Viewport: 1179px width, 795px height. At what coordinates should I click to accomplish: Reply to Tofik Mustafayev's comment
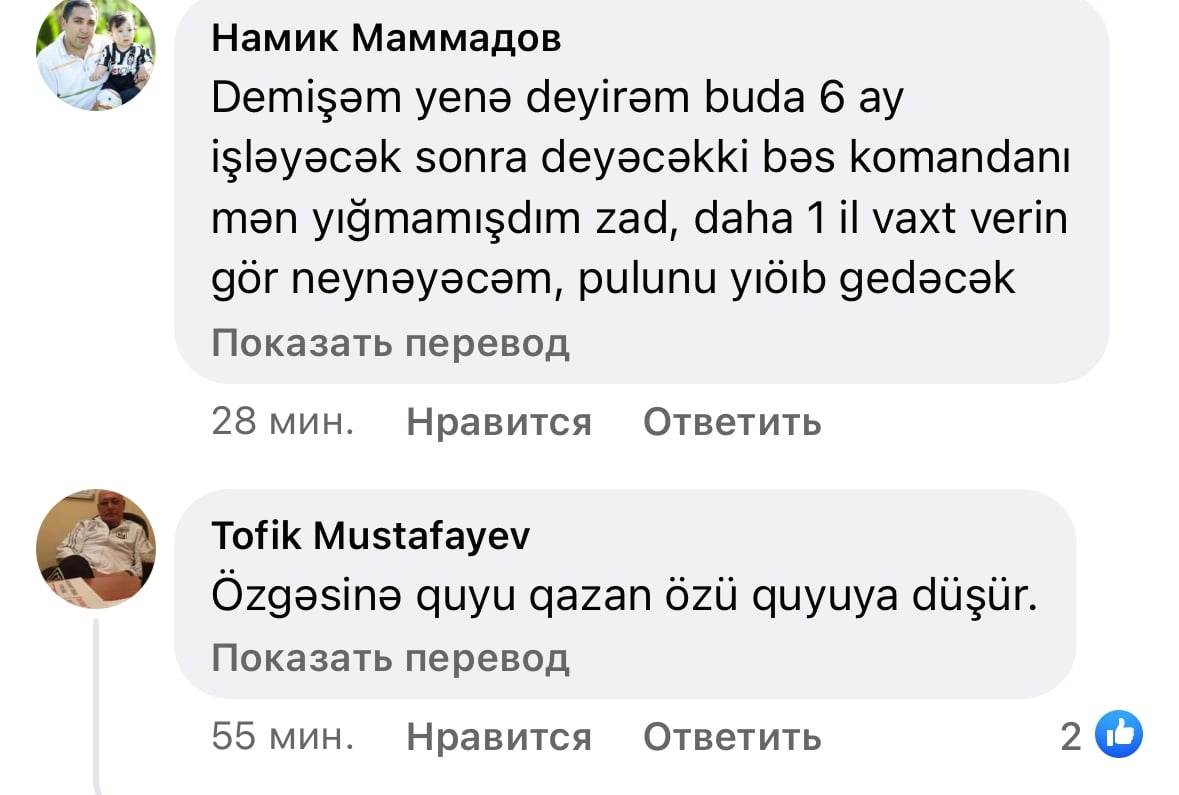point(732,737)
